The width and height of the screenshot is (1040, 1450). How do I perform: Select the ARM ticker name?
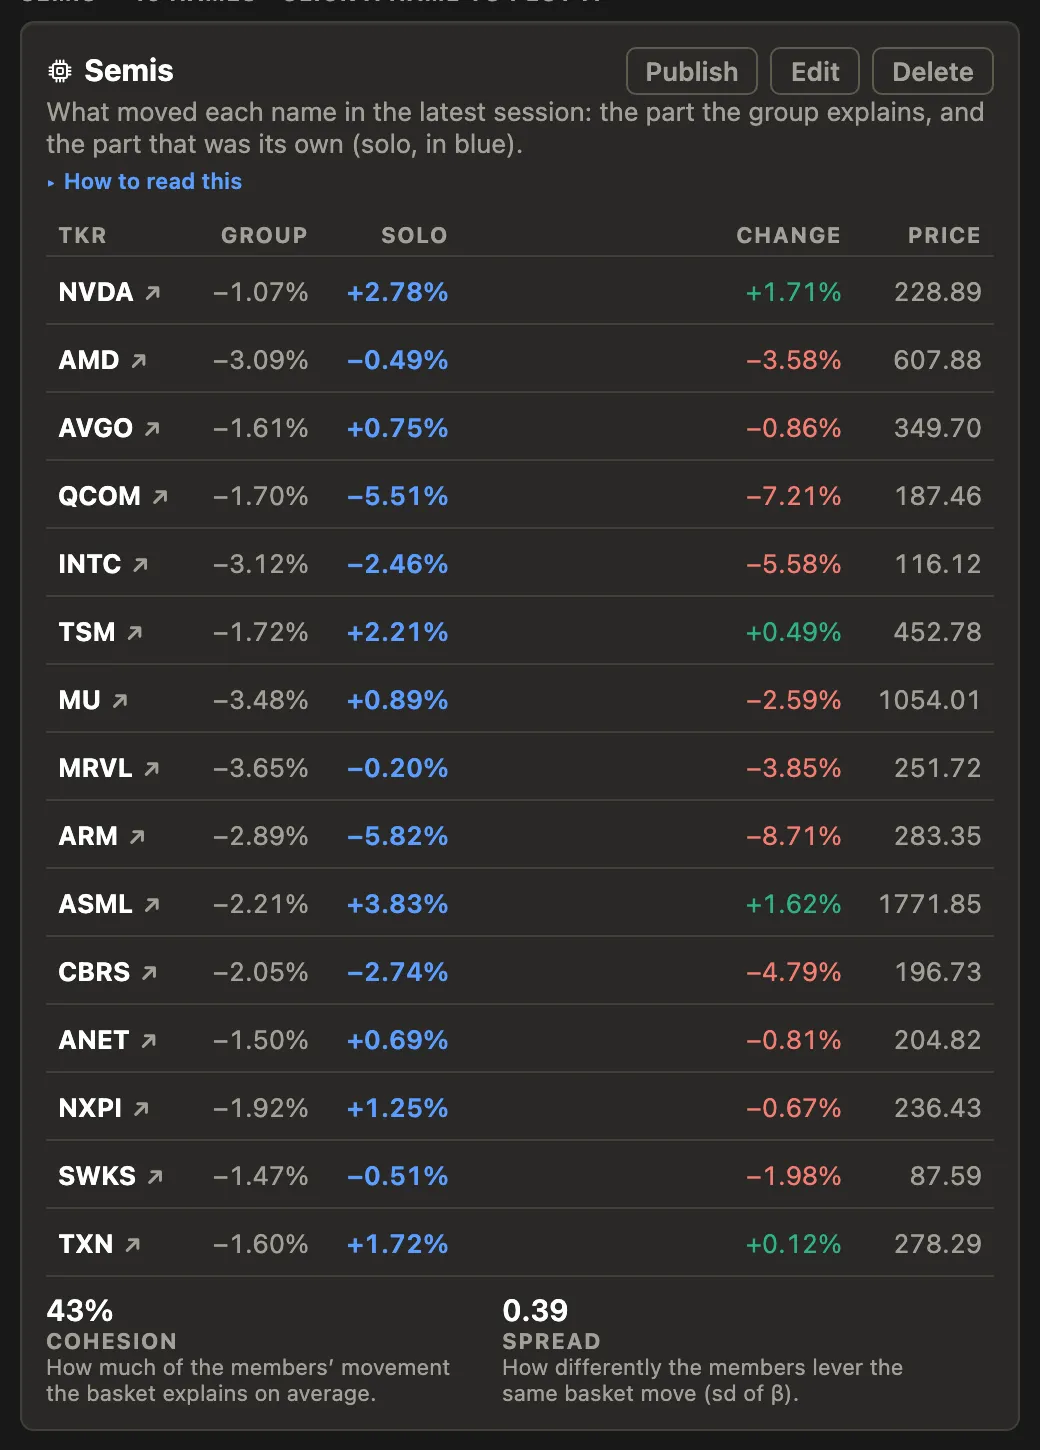(88, 836)
